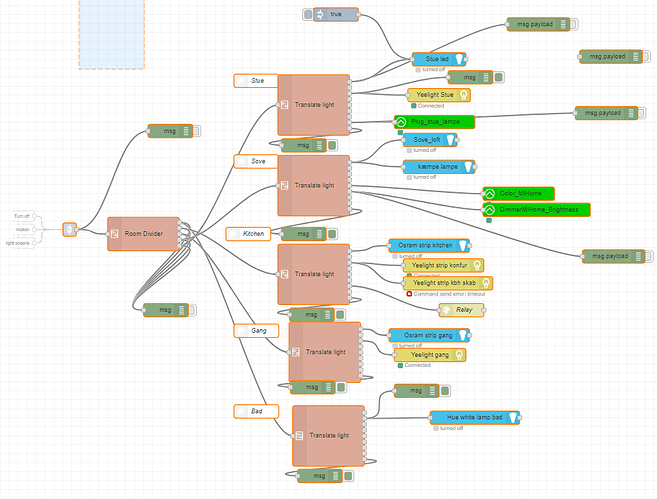Viewport: 657px width, 499px height.
Task: Click 'turned off' status under Hue white lamp bad
Action: (451, 428)
